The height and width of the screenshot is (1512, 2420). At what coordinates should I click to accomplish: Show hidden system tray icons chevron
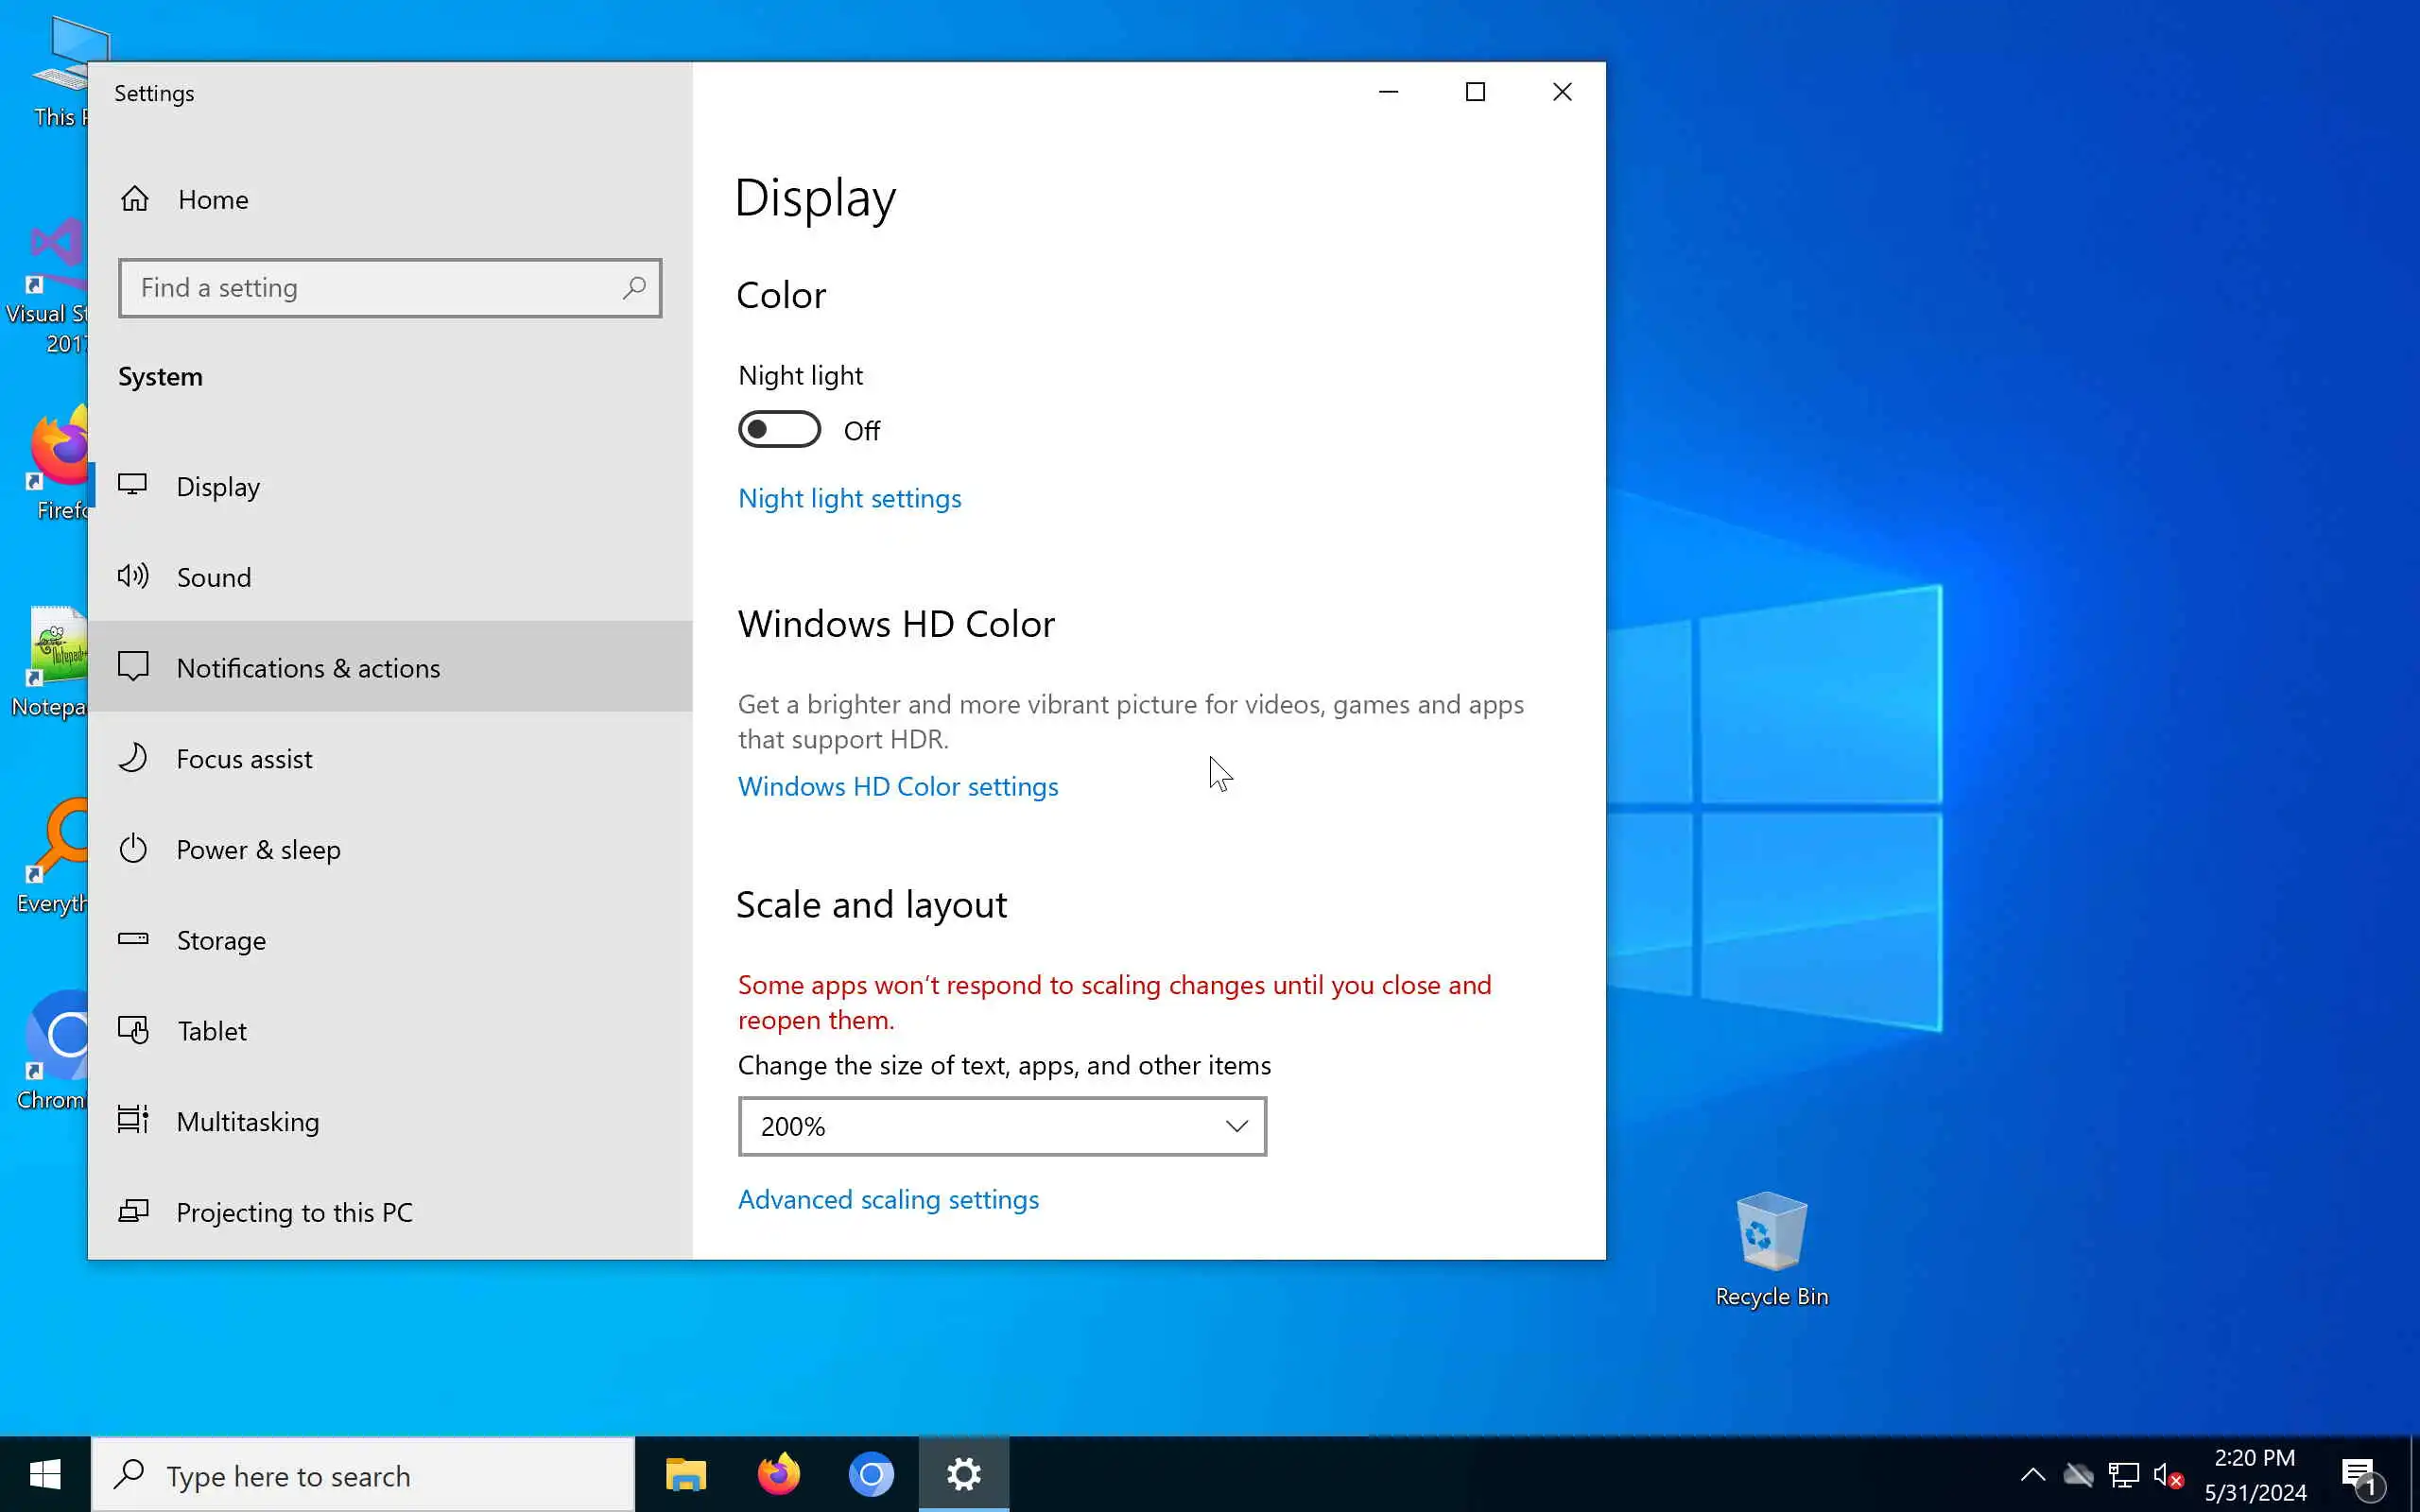pos(2032,1474)
